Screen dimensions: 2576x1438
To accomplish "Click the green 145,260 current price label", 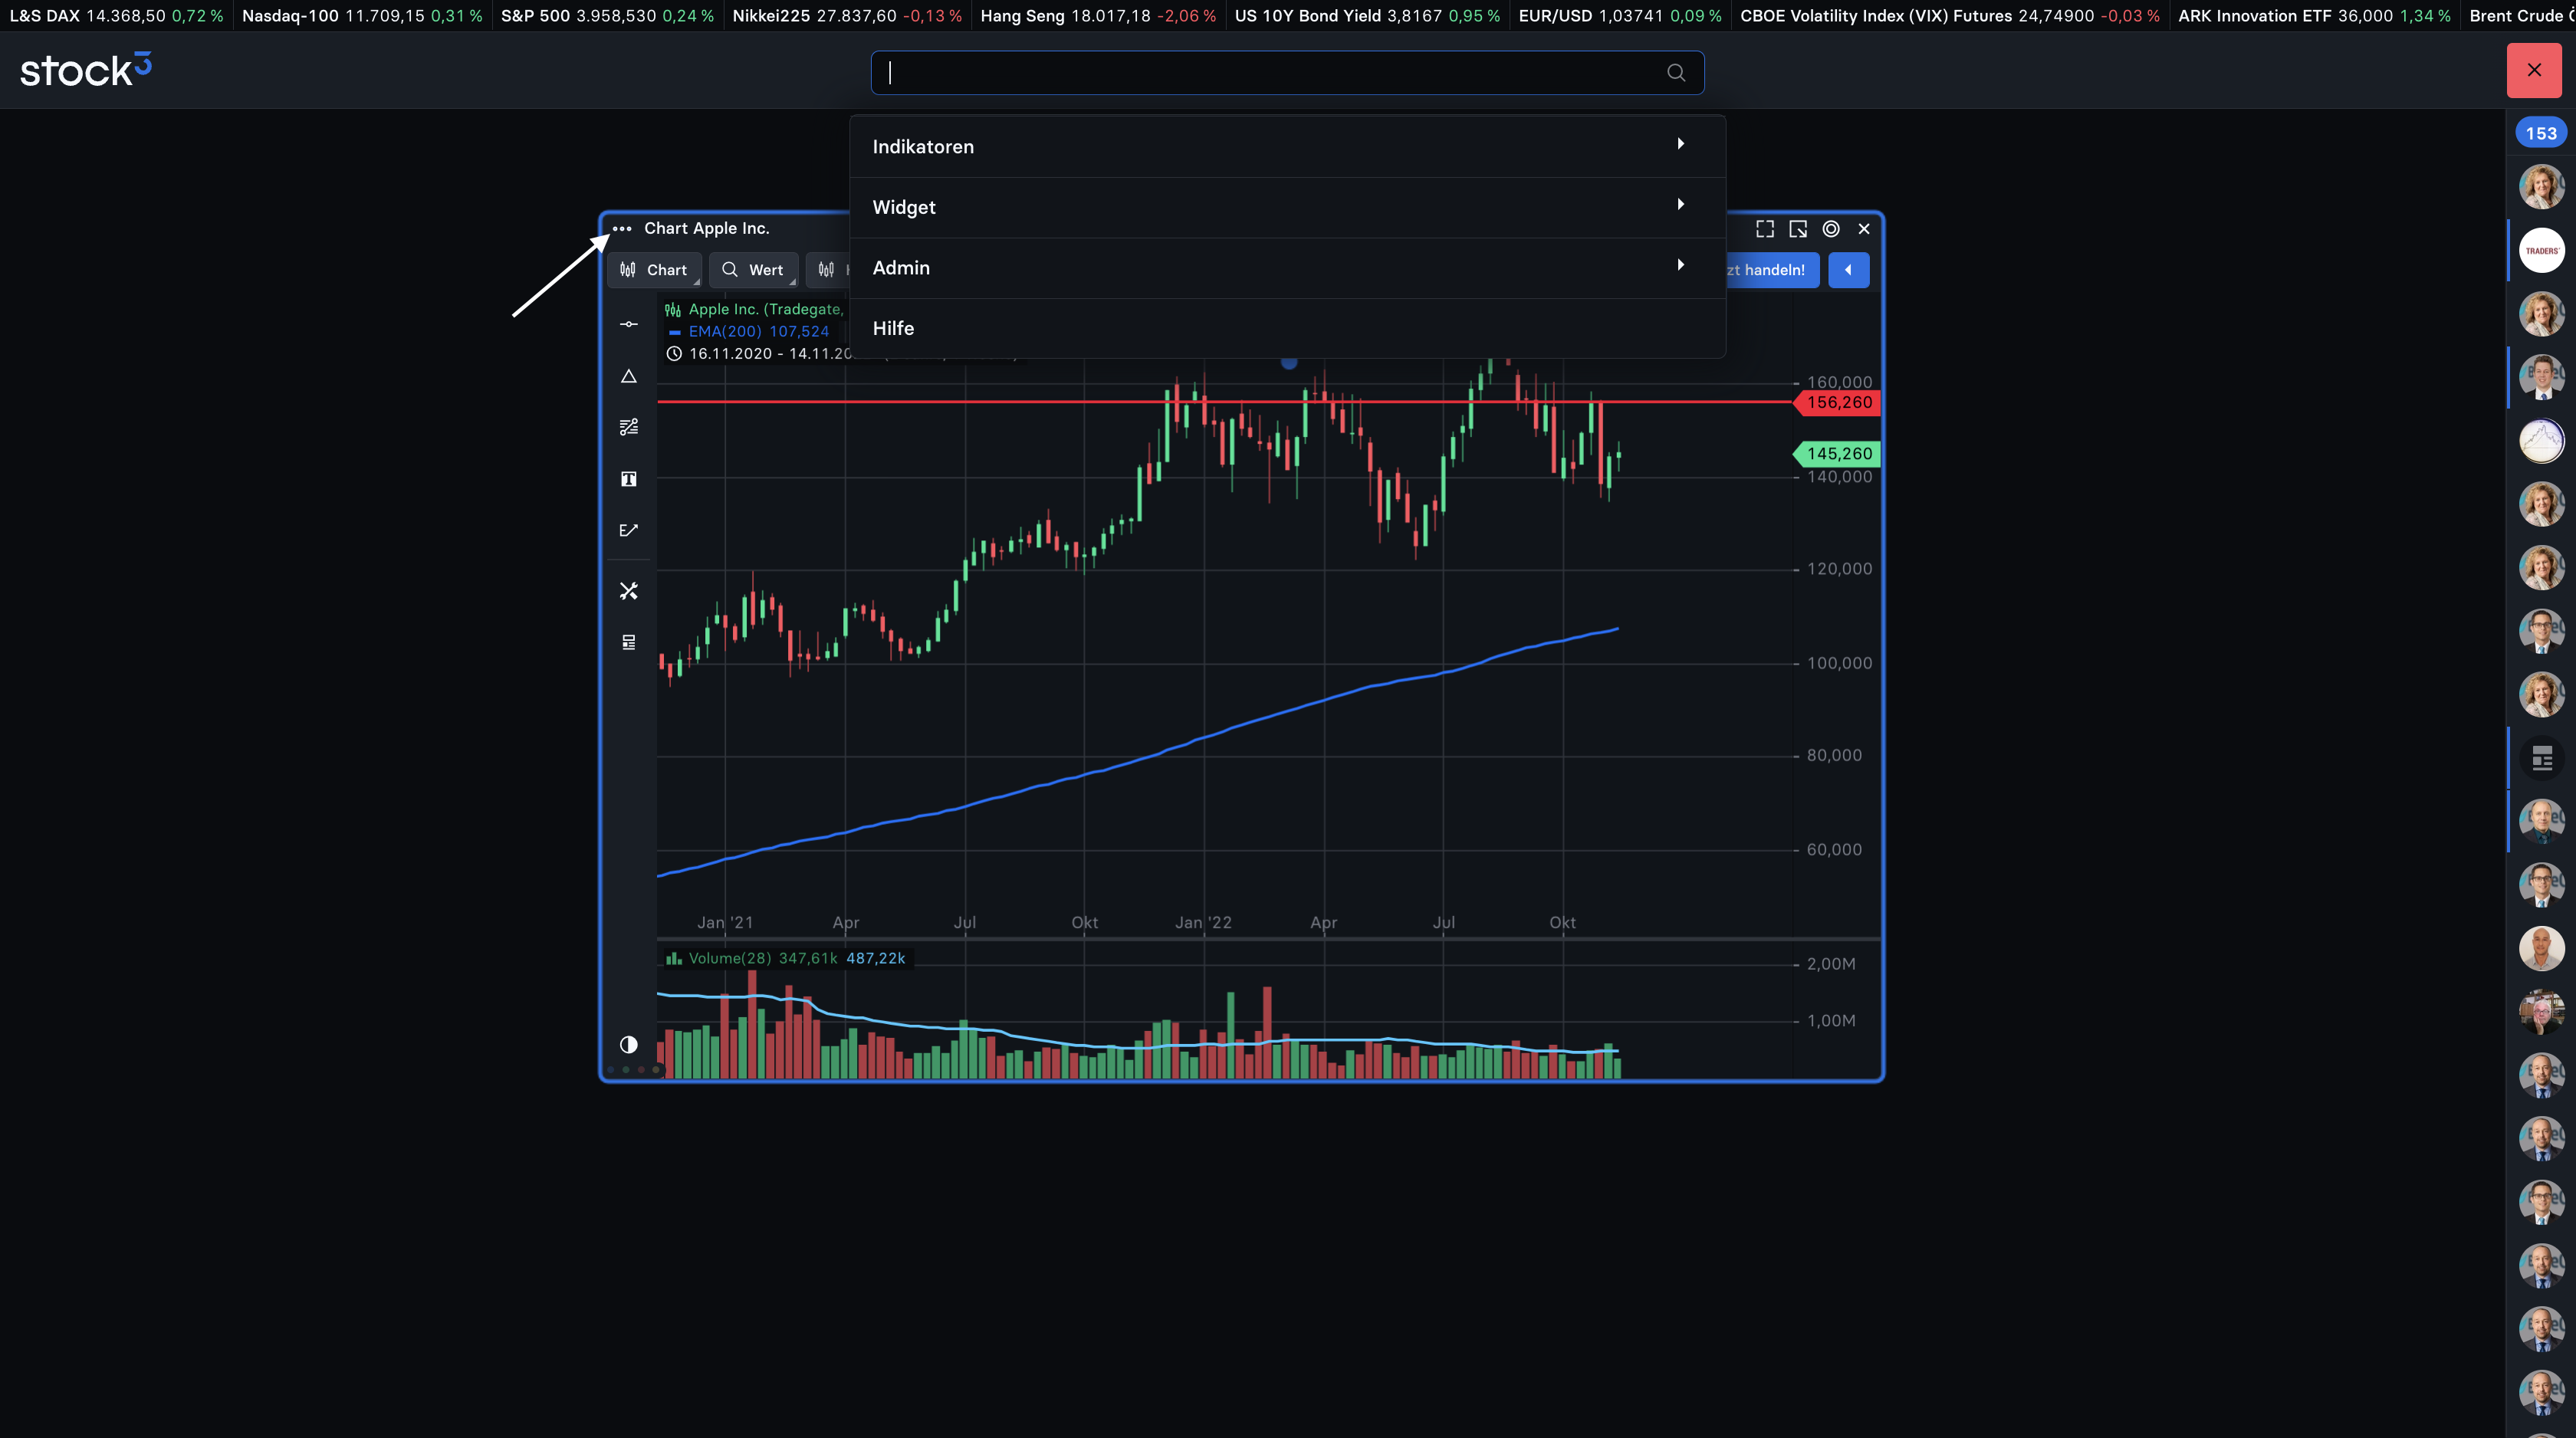I will [x=1838, y=454].
